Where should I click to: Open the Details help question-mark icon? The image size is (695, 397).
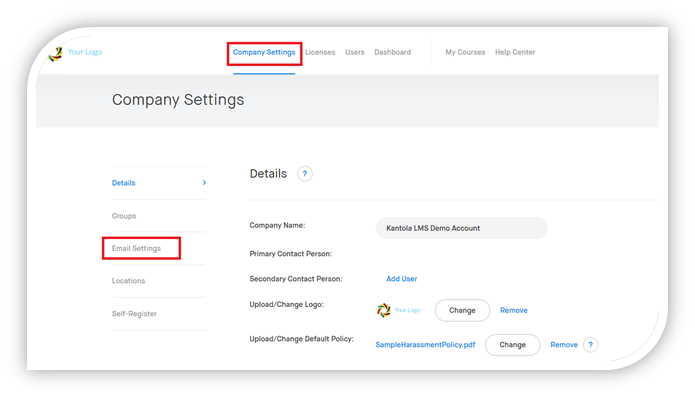click(x=305, y=174)
